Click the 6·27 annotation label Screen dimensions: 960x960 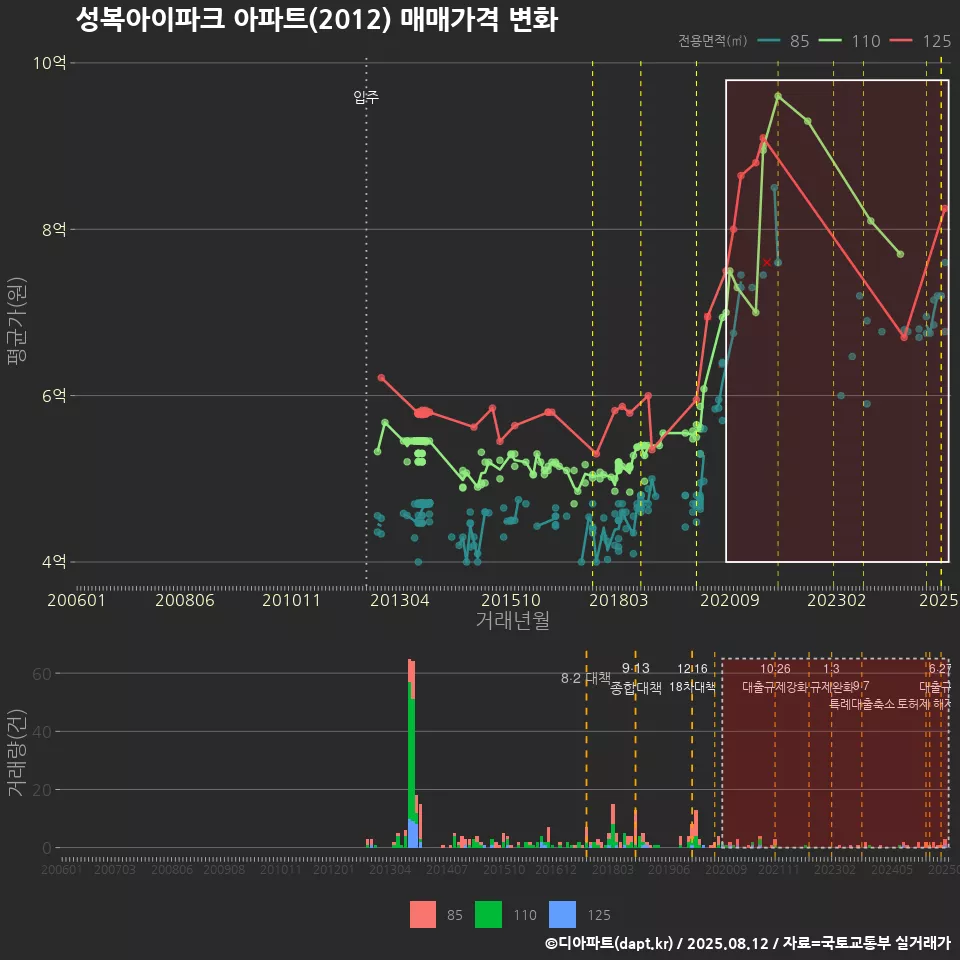pyautogui.click(x=940, y=669)
